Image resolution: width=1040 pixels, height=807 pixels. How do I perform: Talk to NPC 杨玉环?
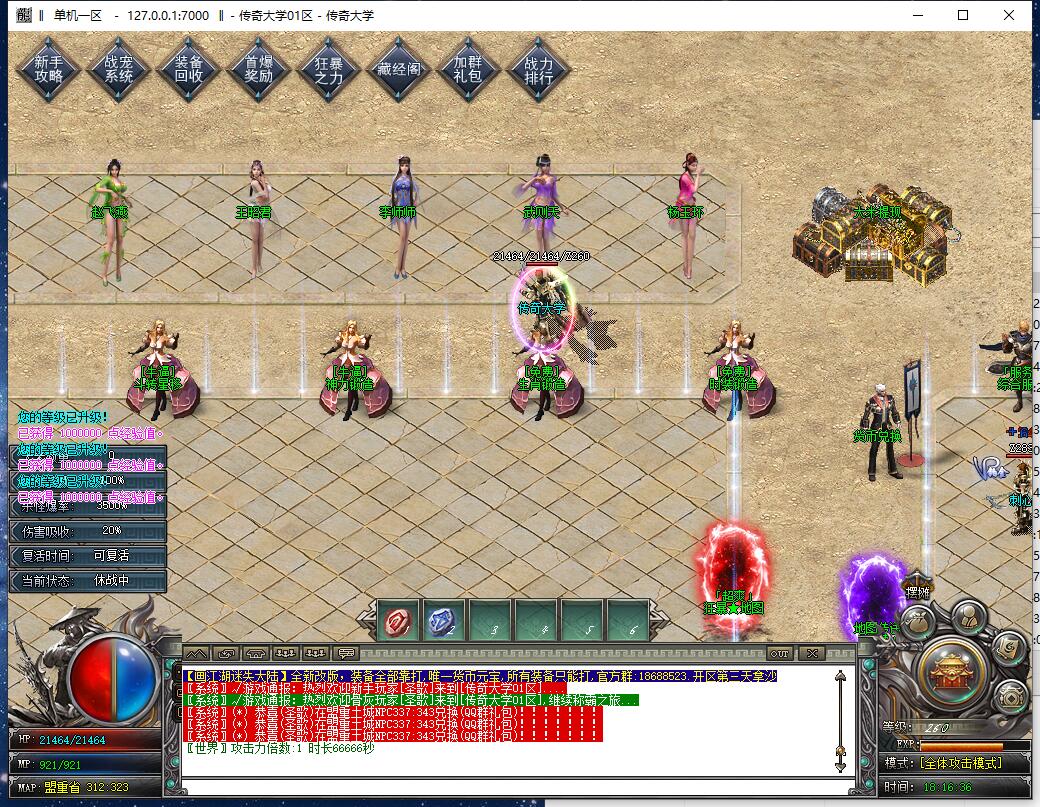click(688, 214)
